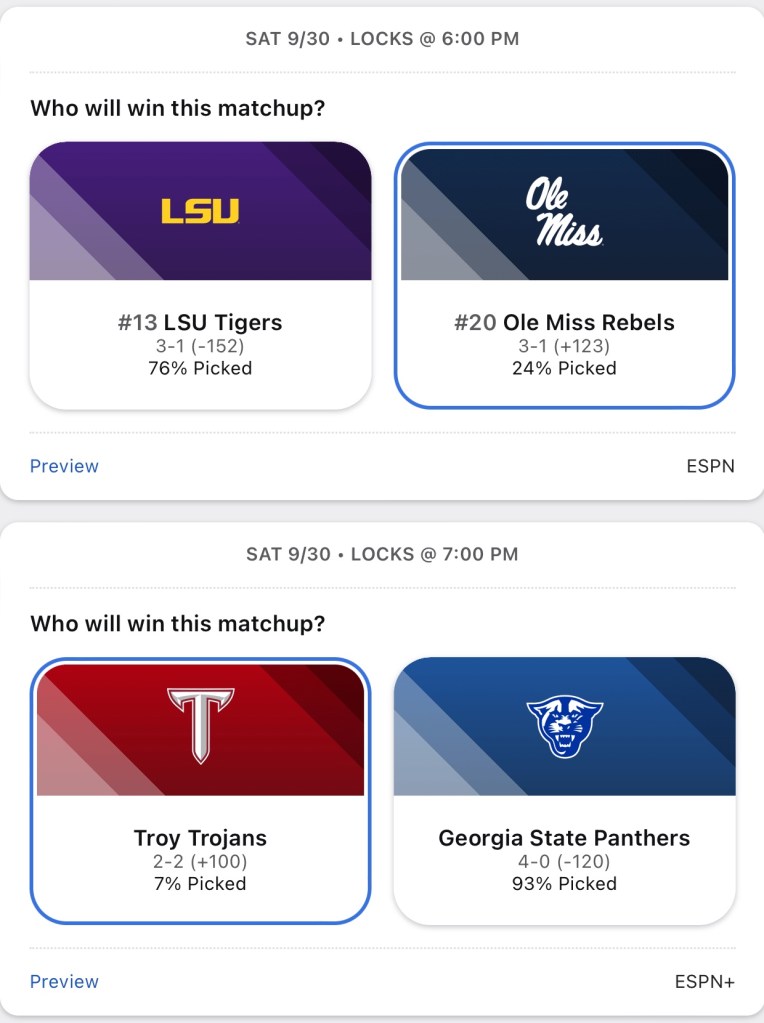Click the ESPN+ network label
This screenshot has width=764, height=1023.
click(x=704, y=981)
